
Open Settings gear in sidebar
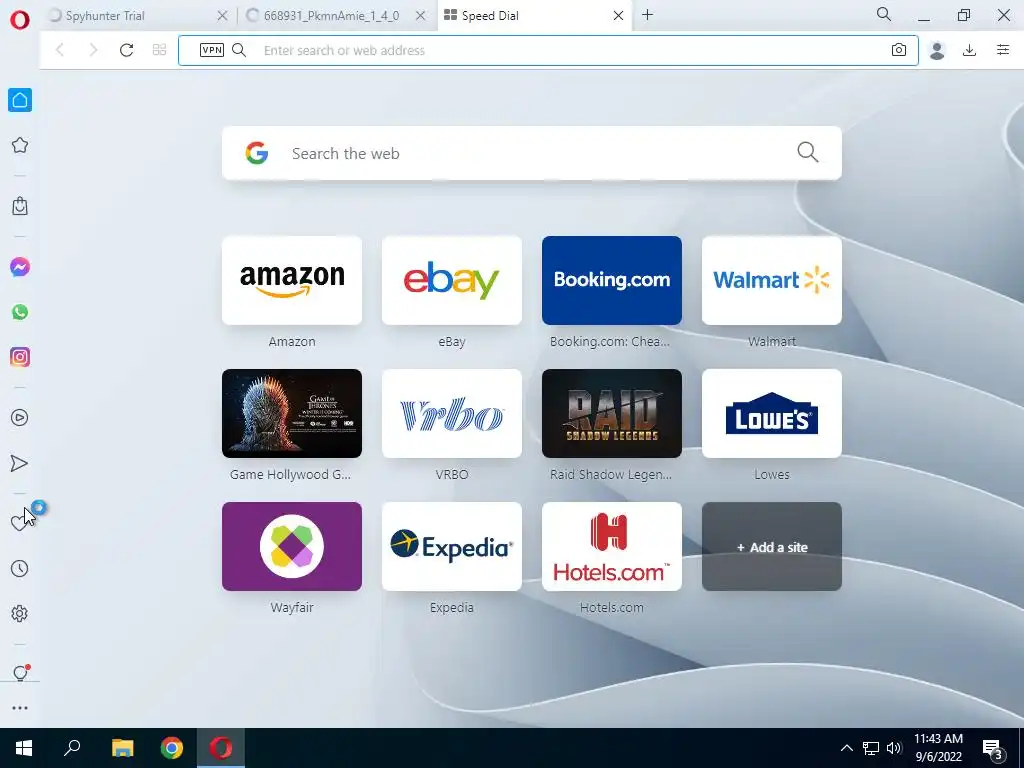click(x=20, y=613)
